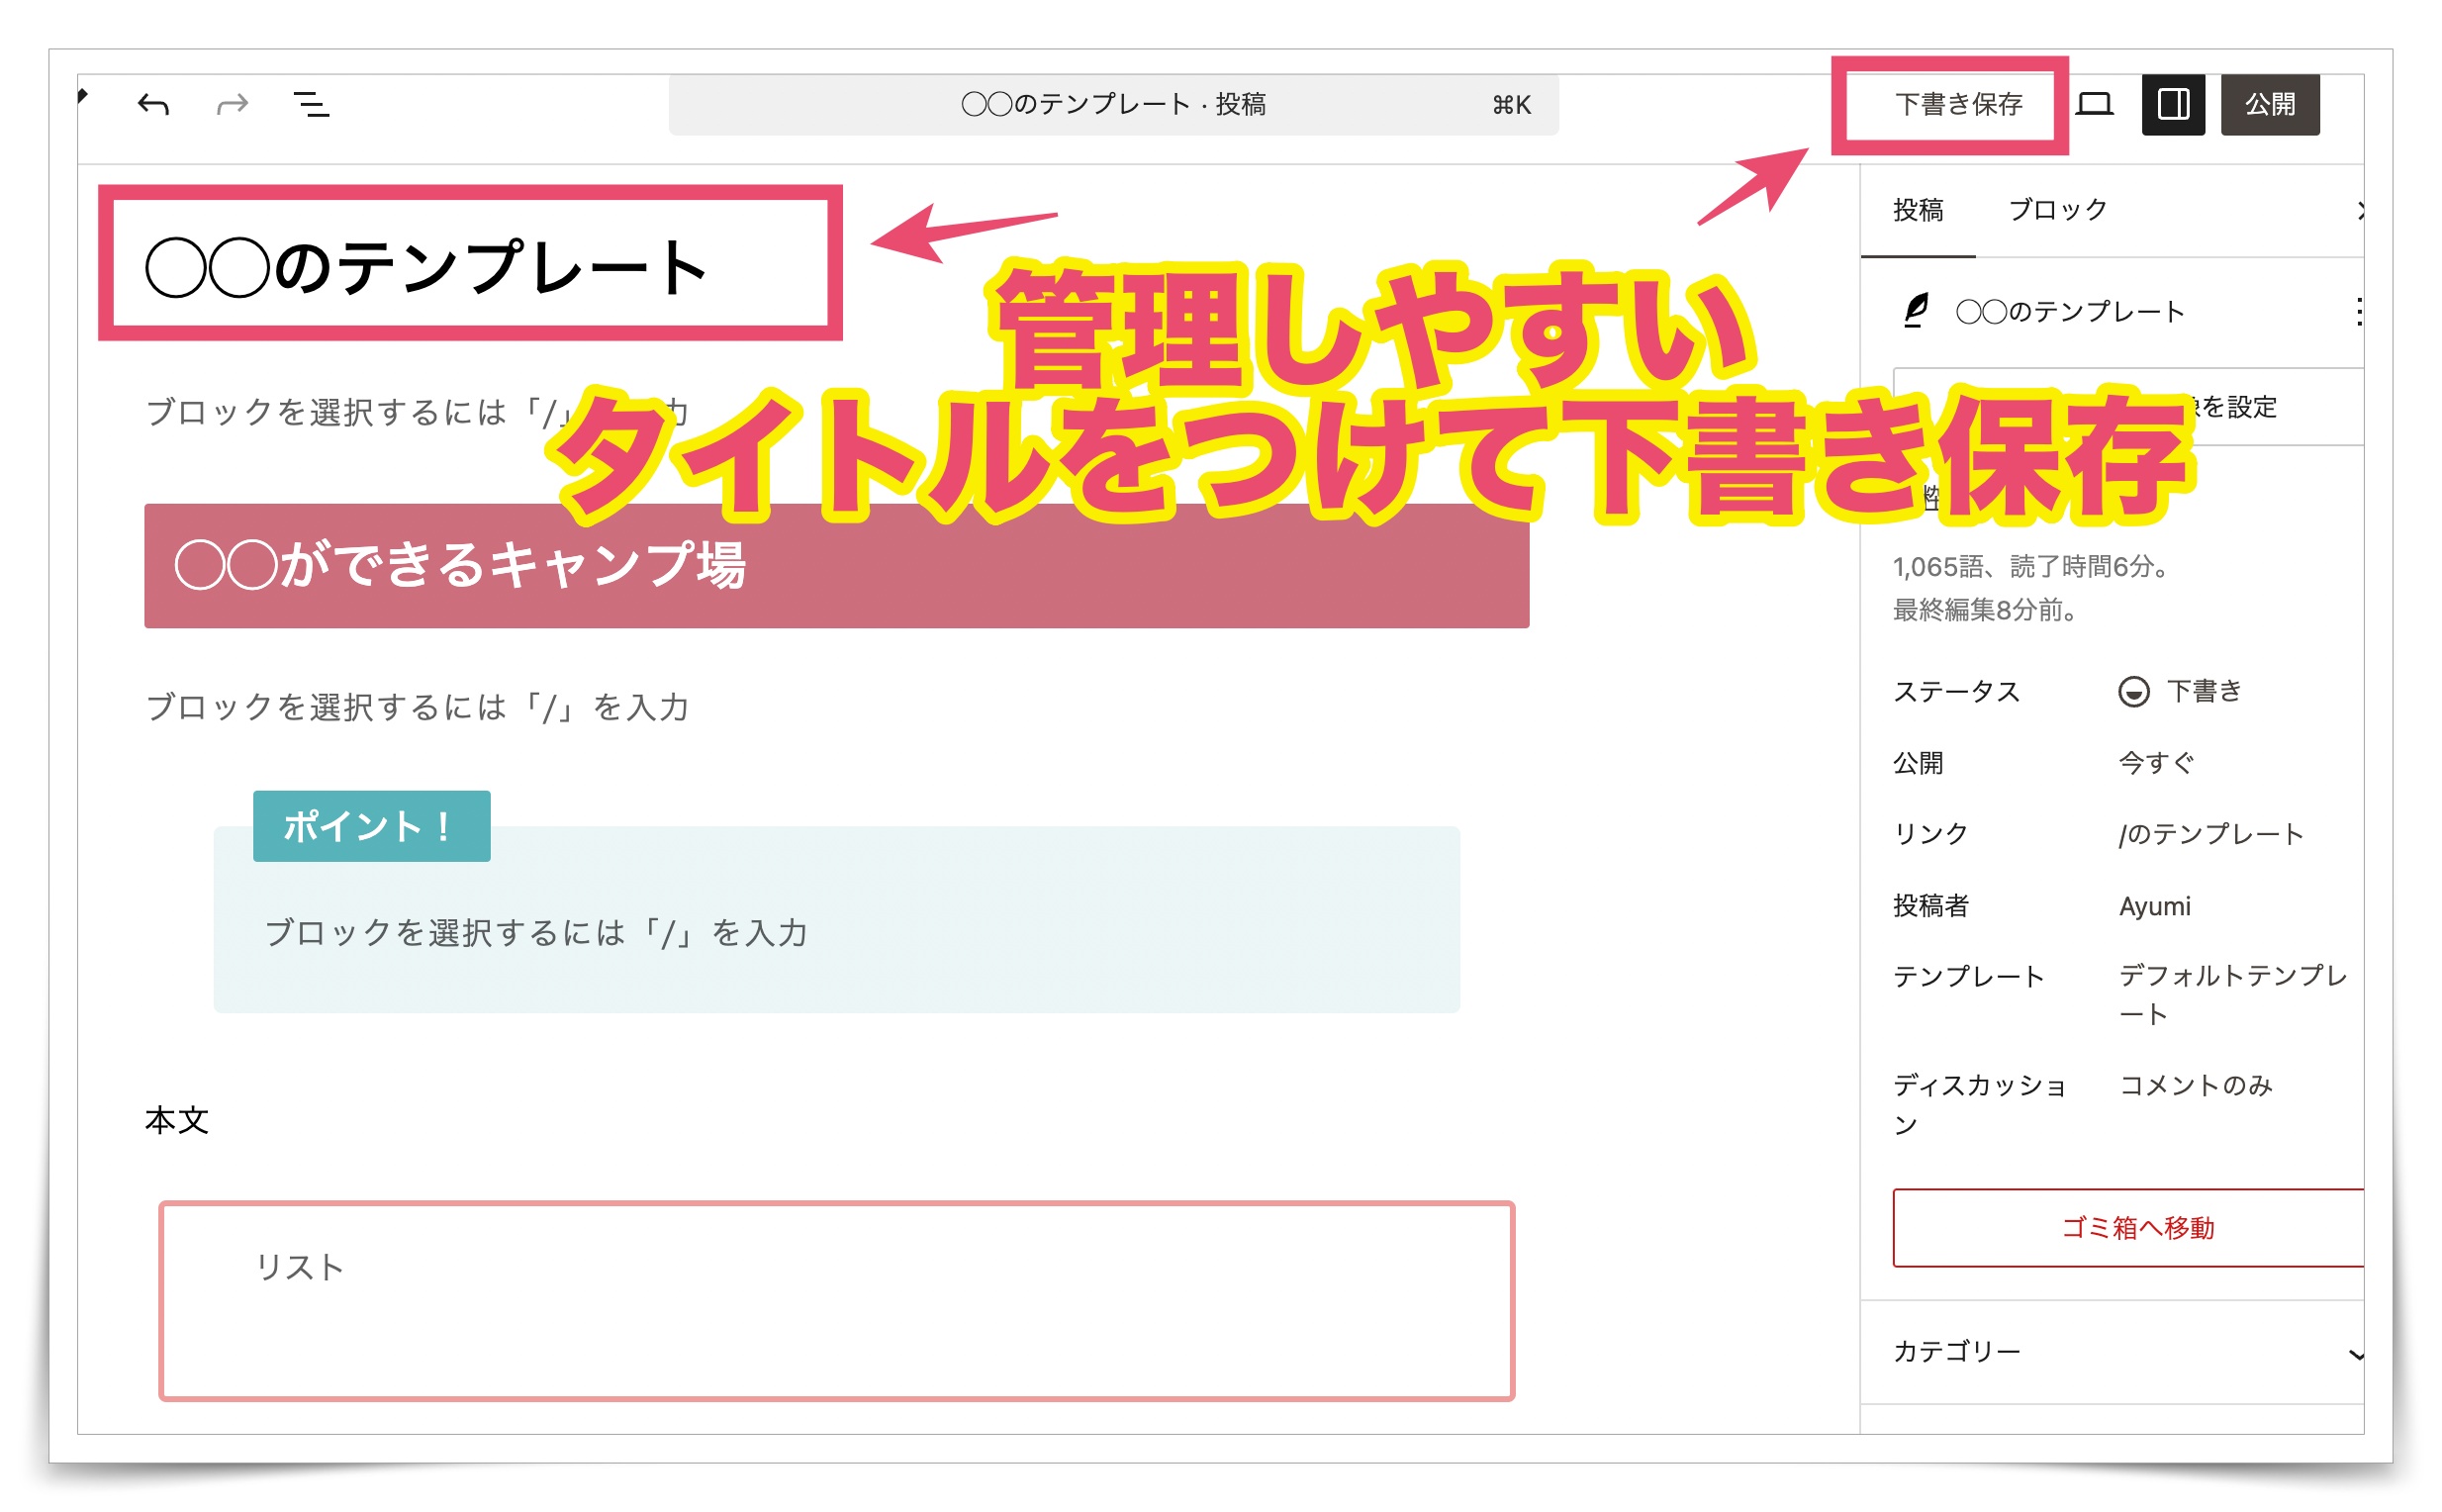
Task: Edit the link /のテンプレート
Action: pyautogui.click(x=2210, y=834)
